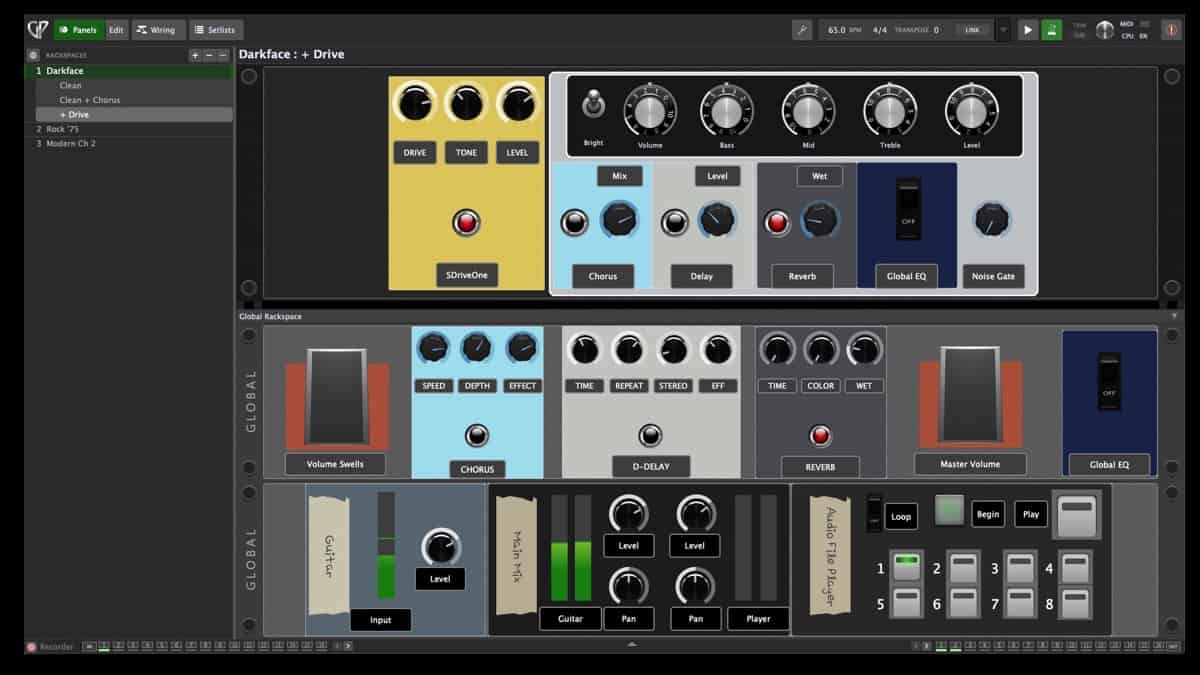Collapse the Global Rackspace panel triangle
The image size is (1200, 675).
tap(1174, 316)
